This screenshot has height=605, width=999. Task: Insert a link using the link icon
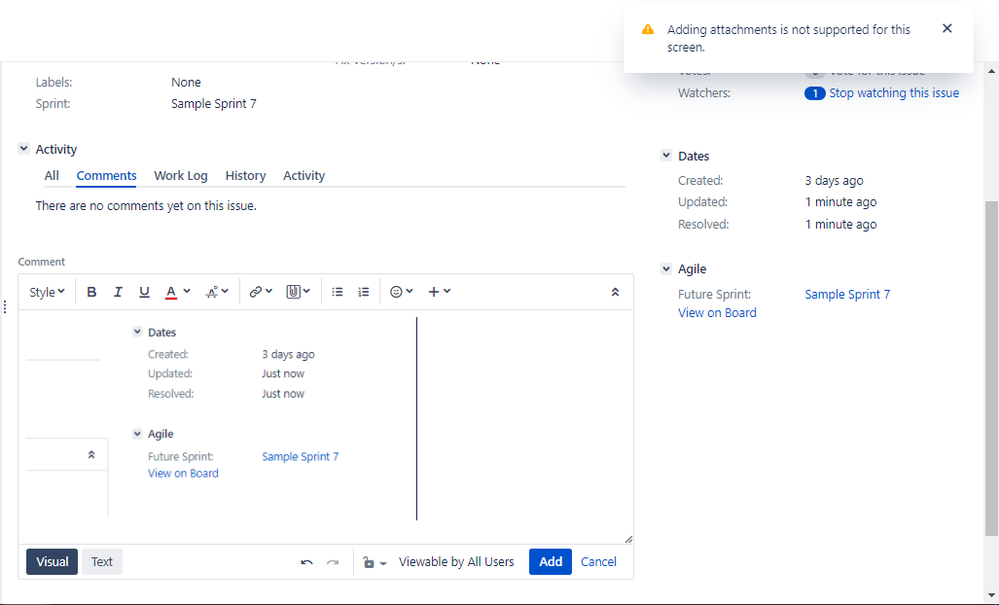point(257,291)
